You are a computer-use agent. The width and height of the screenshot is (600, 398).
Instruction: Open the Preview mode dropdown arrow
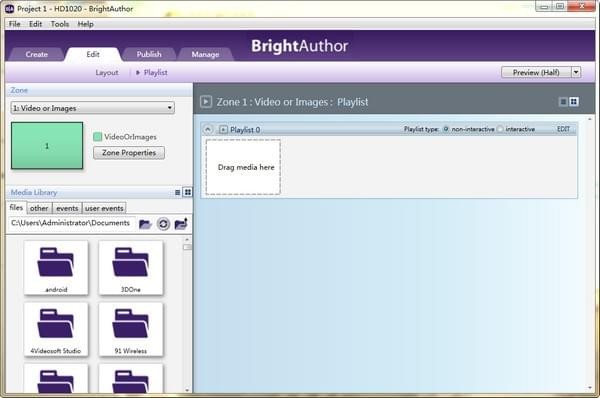pyautogui.click(x=576, y=72)
